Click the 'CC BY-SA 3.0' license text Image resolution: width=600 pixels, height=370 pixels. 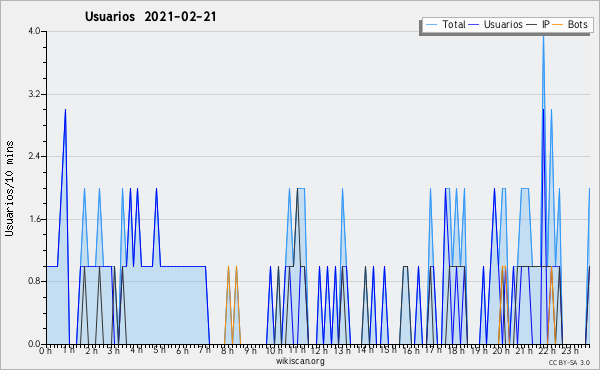click(569, 362)
